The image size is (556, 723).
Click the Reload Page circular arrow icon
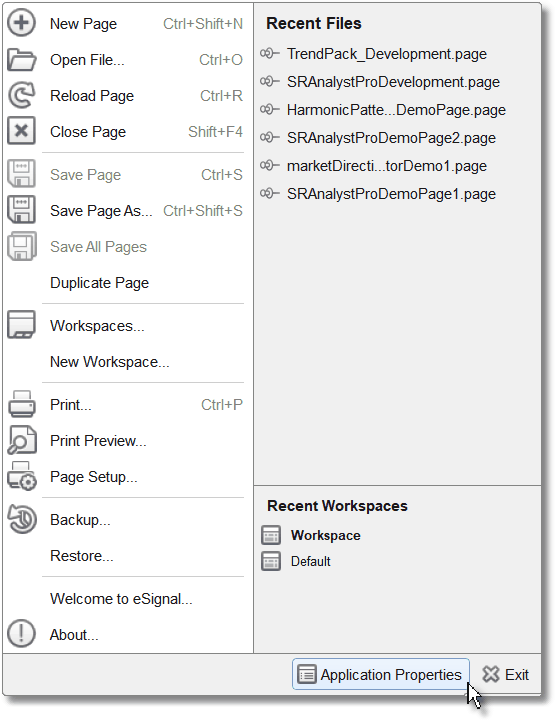pos(21,95)
